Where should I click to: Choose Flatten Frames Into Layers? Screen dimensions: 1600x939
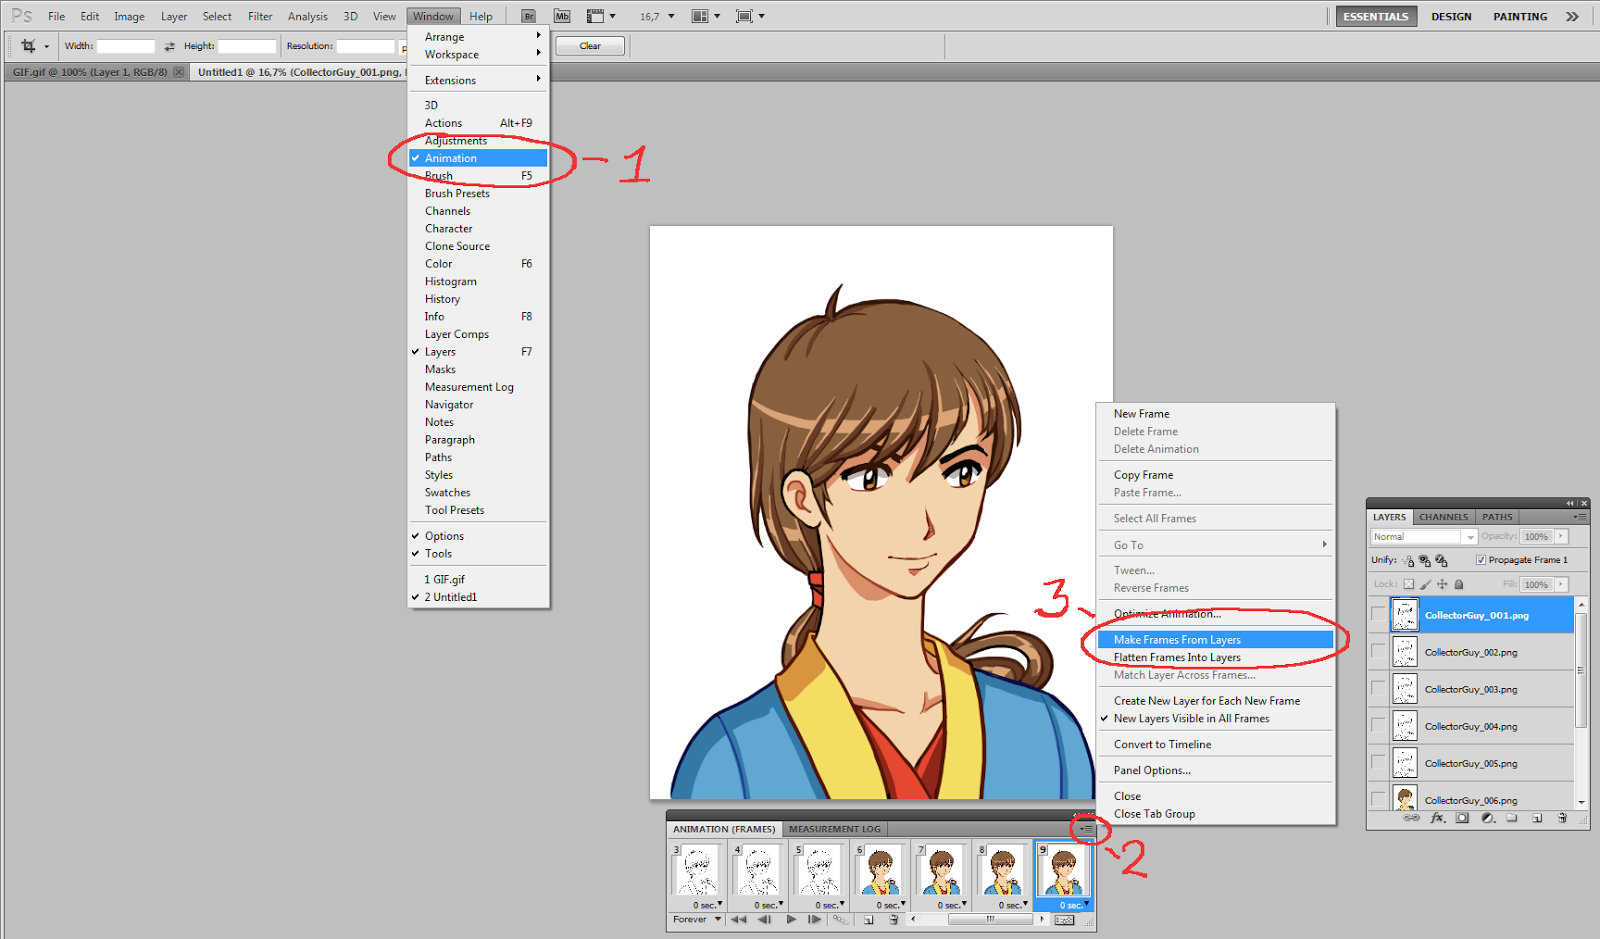[x=1216, y=658]
